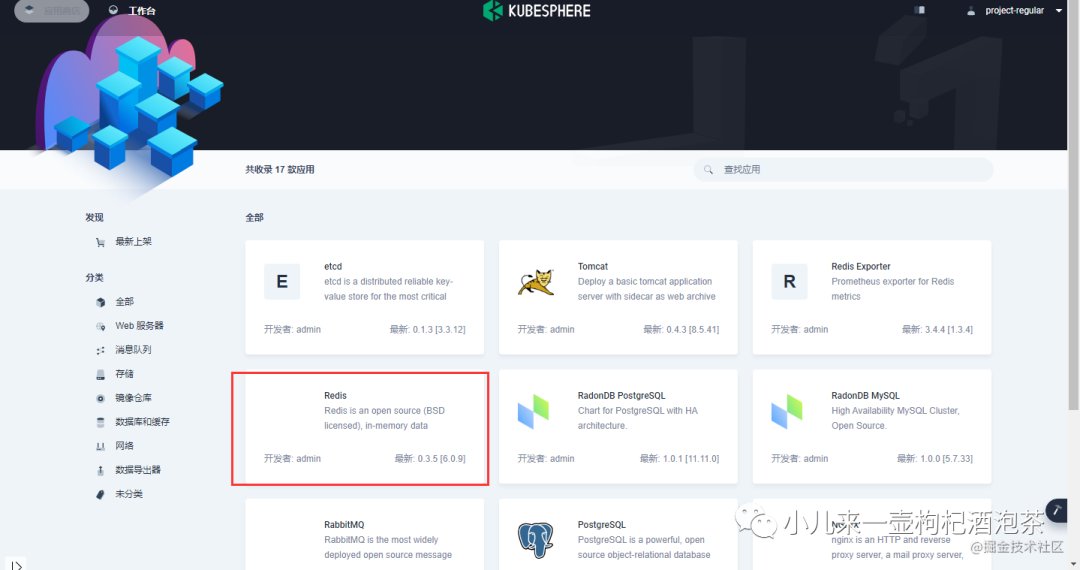
Task: Click the RadonDB PostgreSQL logo
Action: click(534, 412)
